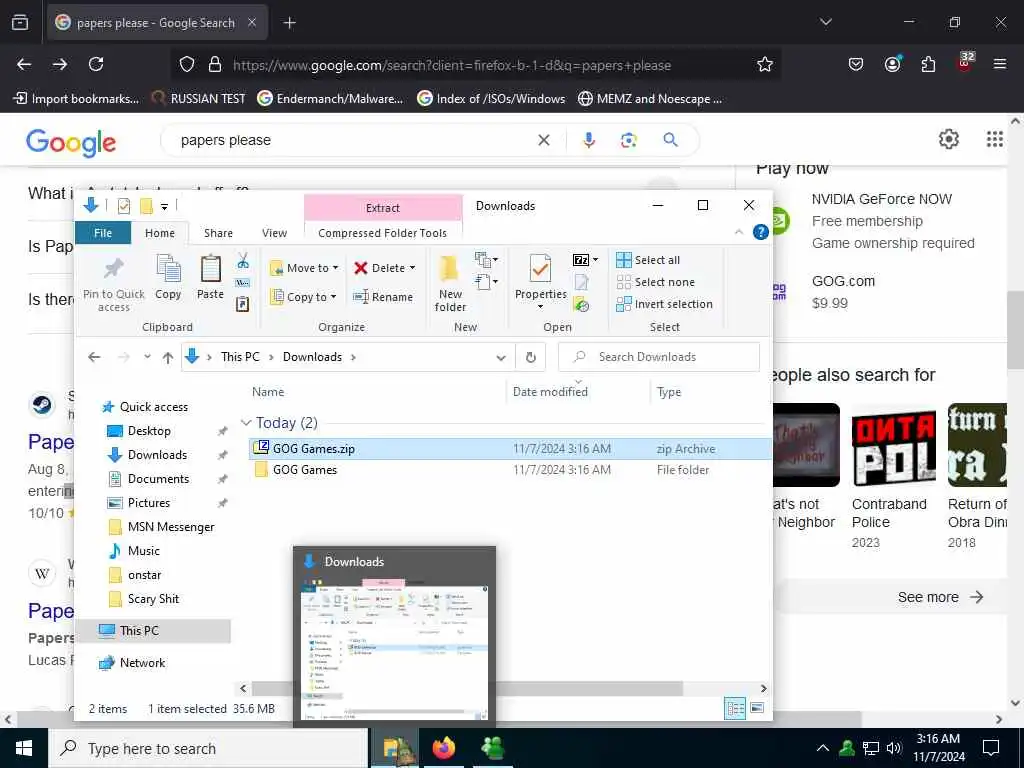
Task: Open Delete dropdown arrow
Action: tap(412, 268)
